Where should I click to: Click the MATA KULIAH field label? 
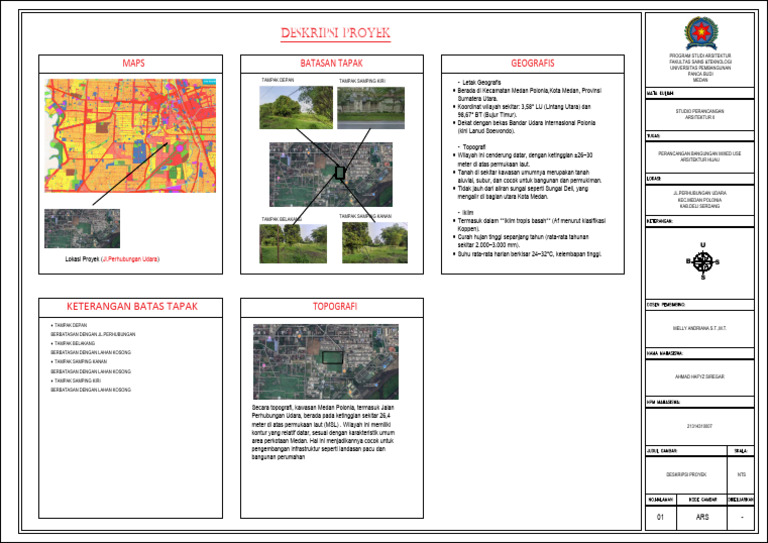(660, 93)
